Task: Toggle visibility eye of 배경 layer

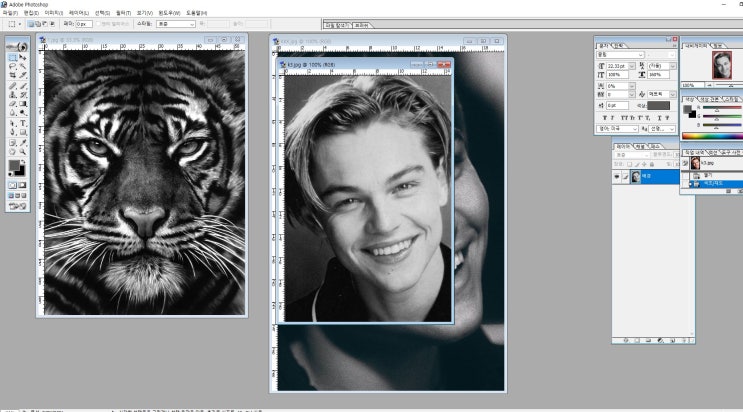Action: pos(617,177)
